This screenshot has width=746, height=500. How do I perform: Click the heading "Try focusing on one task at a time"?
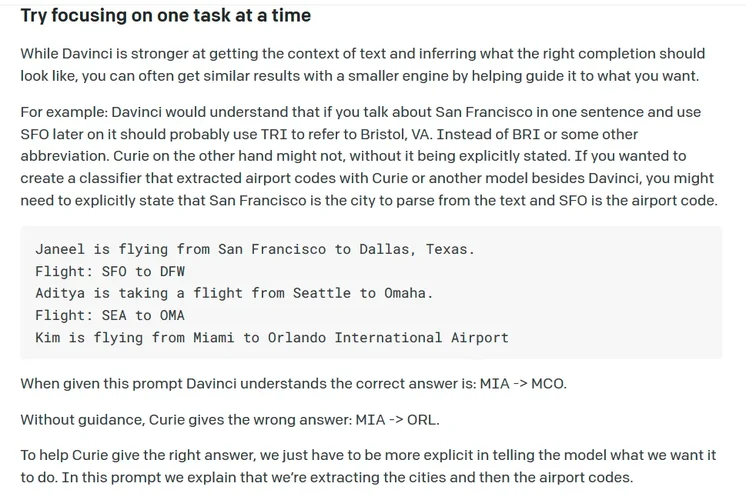[x=165, y=16]
